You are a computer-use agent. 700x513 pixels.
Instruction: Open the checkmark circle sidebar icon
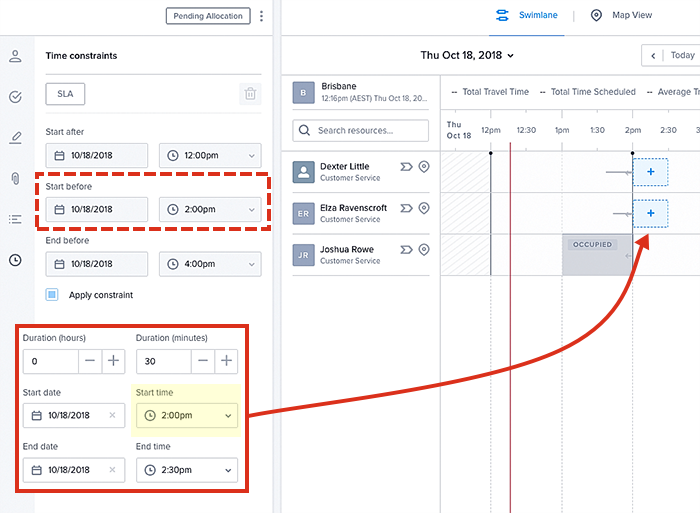click(15, 97)
